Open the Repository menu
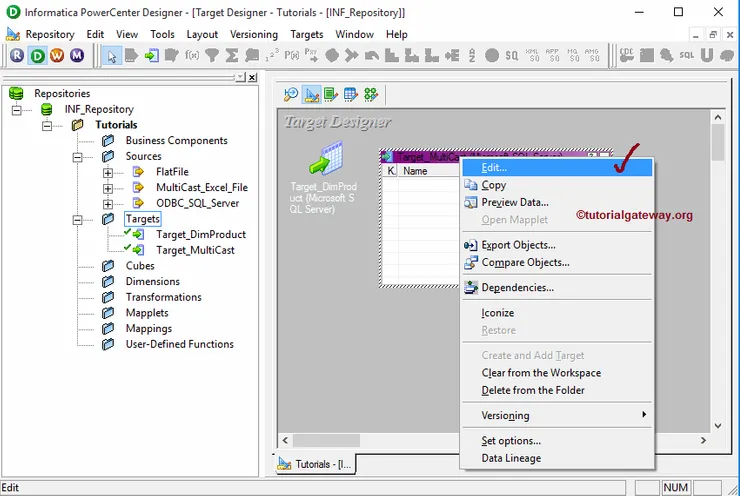 click(x=50, y=34)
